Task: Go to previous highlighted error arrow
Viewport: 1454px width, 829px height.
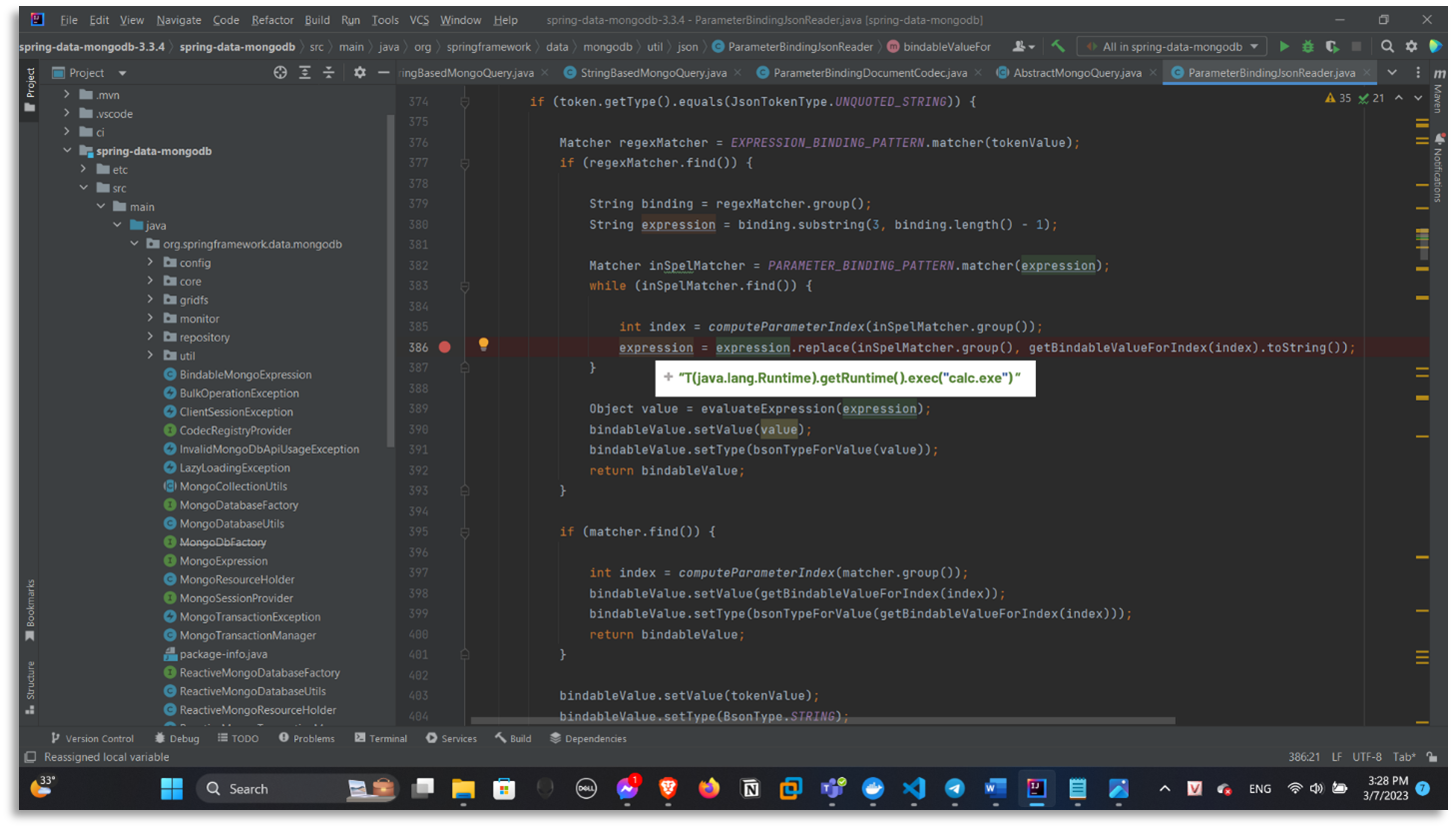Action: (x=1398, y=98)
